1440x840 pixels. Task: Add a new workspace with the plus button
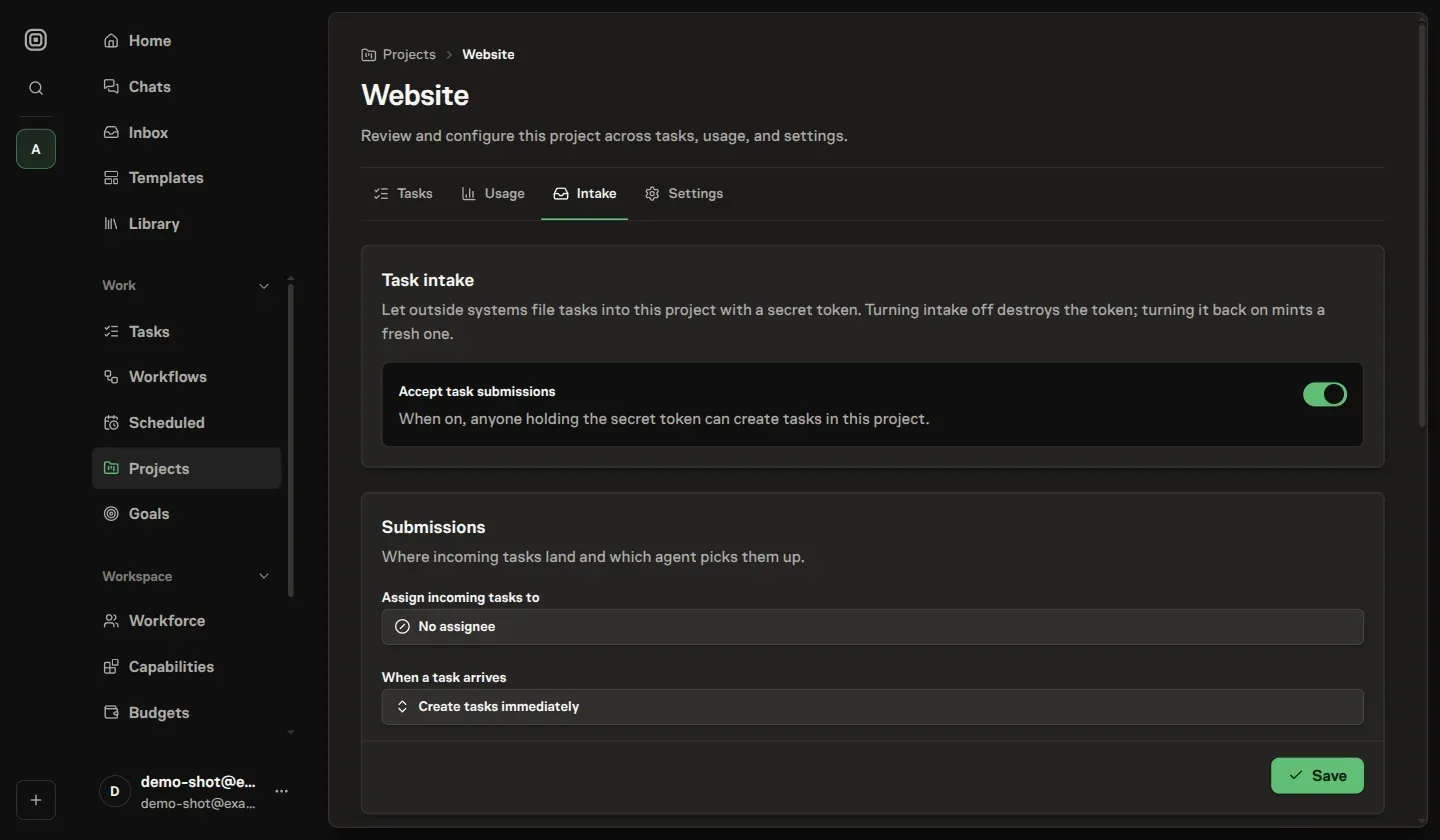36,800
